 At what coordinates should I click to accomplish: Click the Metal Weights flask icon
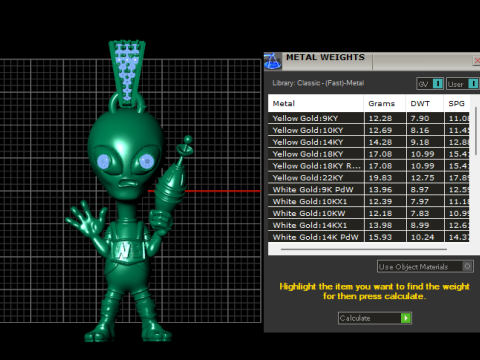[x=273, y=61]
